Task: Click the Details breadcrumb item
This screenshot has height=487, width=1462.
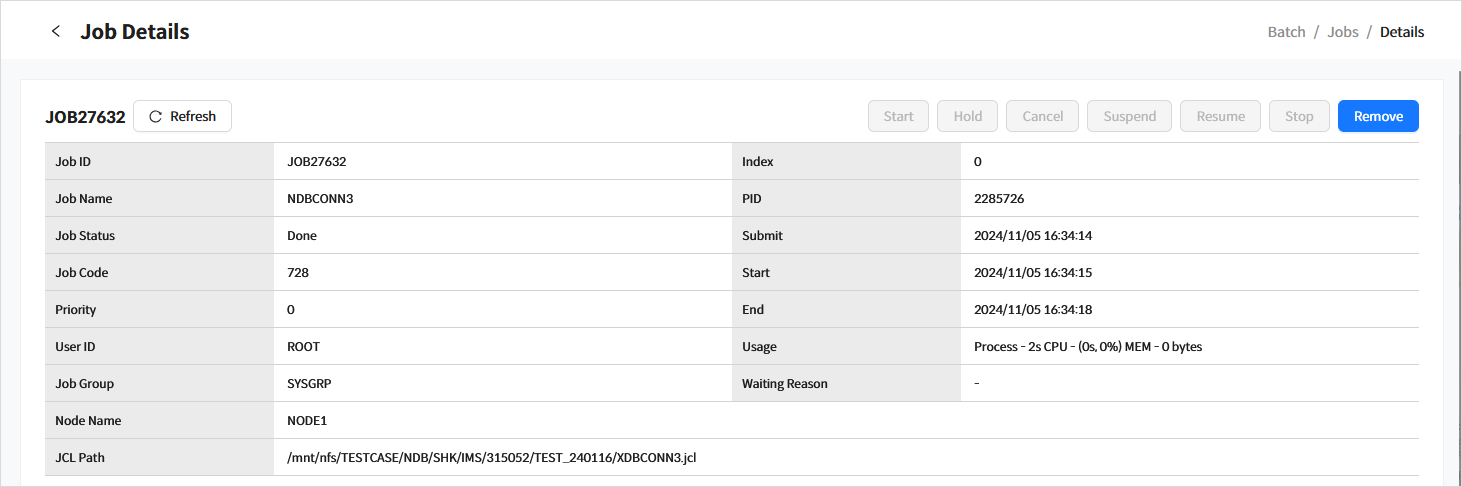Action: click(1401, 32)
